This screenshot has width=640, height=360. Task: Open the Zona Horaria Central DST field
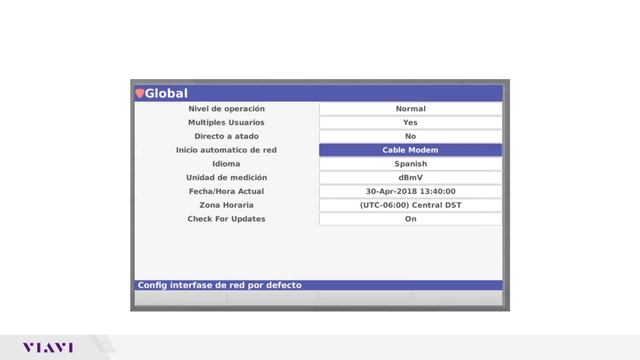tap(410, 205)
